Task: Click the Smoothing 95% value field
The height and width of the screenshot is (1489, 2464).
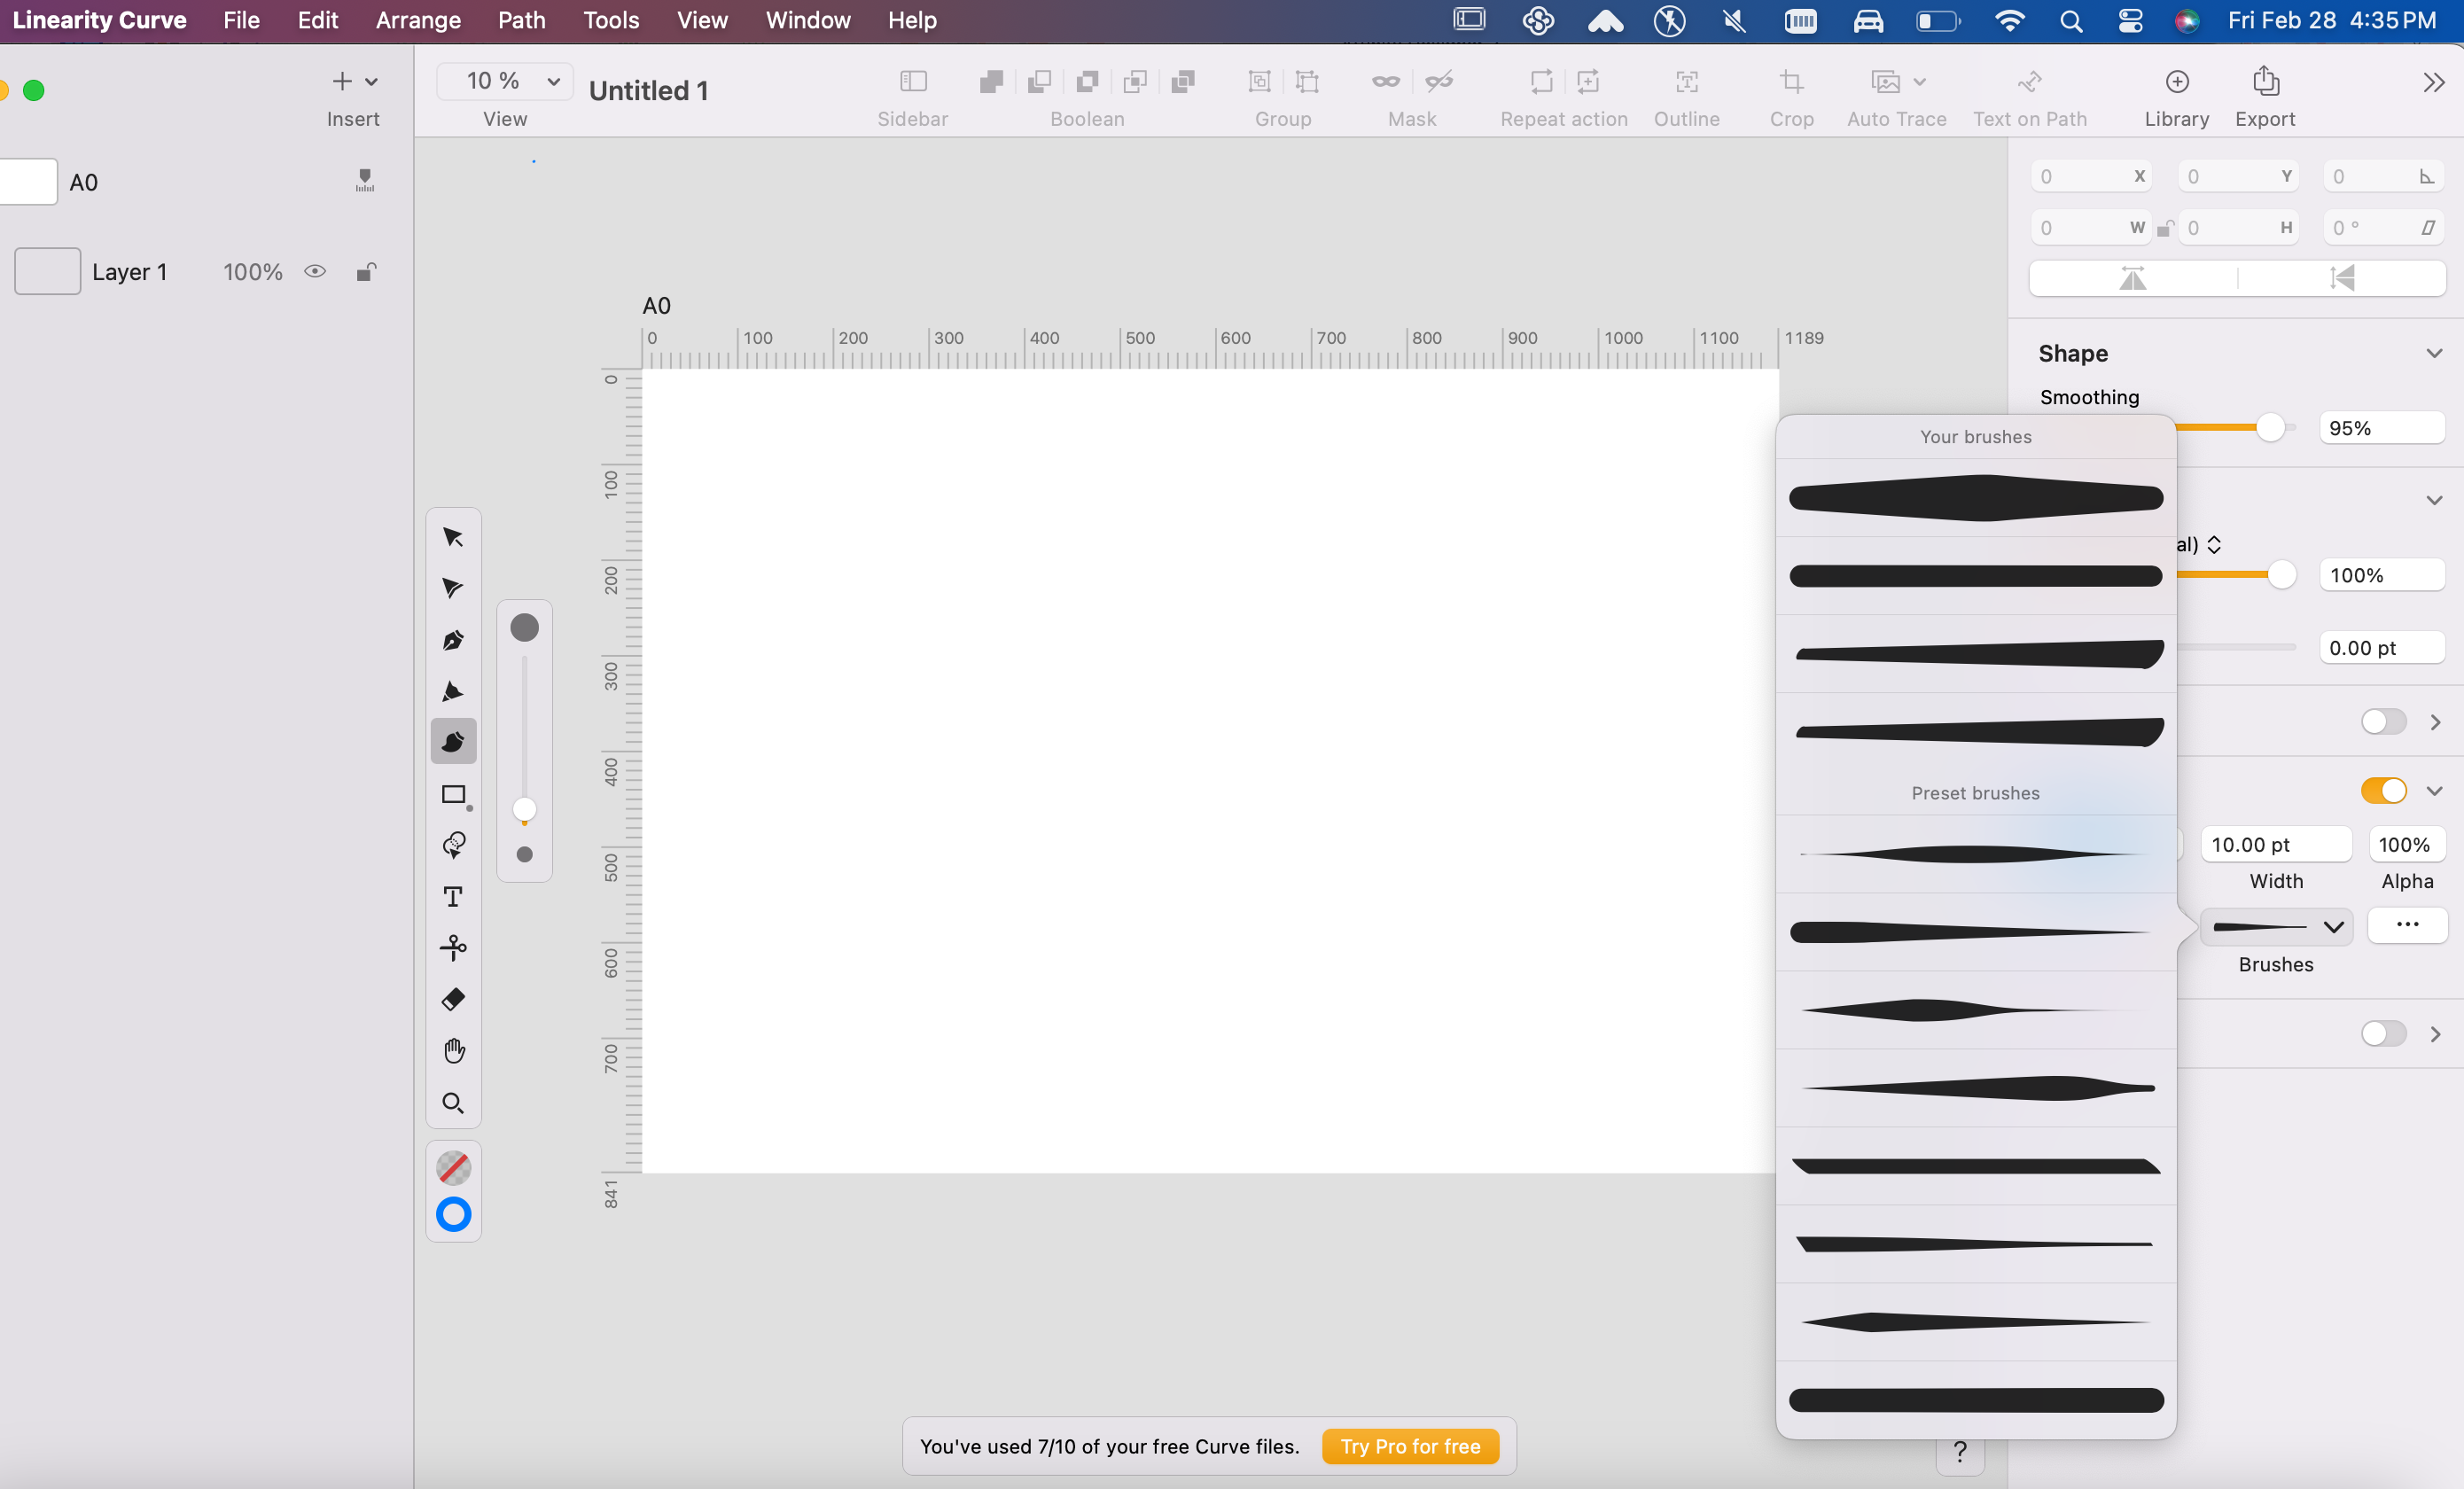Action: (x=2381, y=428)
